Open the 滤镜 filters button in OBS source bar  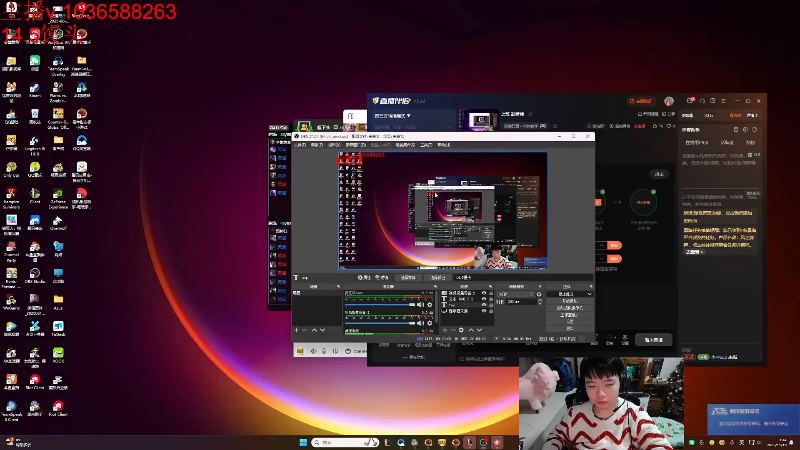coord(382,278)
